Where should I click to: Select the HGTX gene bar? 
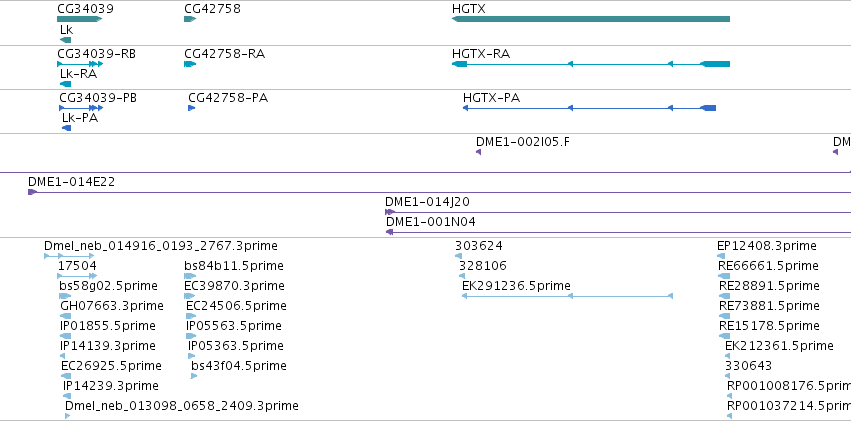pyautogui.click(x=590, y=19)
